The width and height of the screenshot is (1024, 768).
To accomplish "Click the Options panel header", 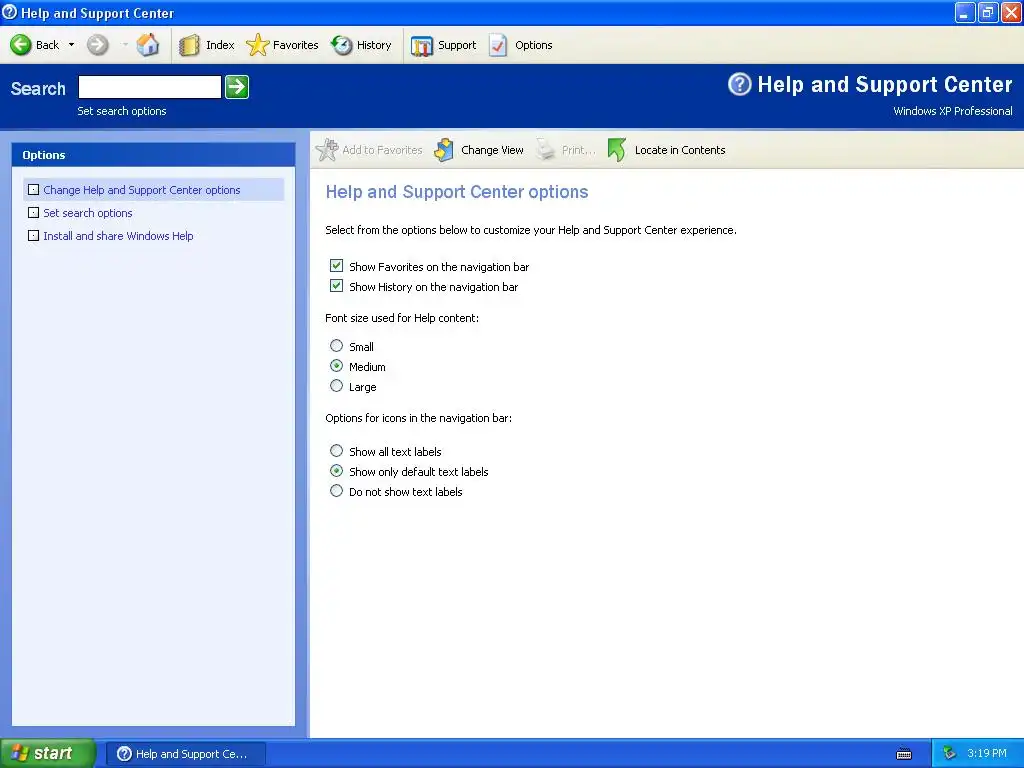I will coord(153,155).
